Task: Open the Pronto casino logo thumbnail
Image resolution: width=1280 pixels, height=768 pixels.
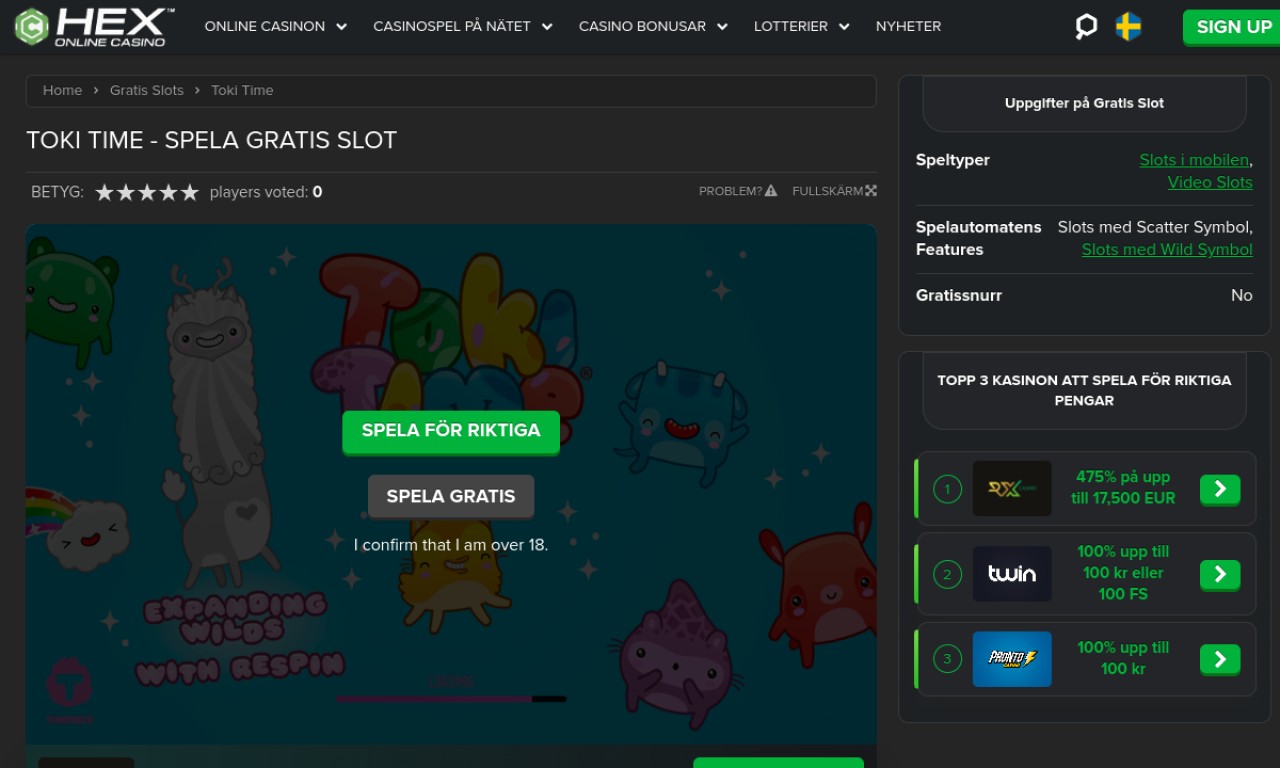Action: click(1012, 659)
